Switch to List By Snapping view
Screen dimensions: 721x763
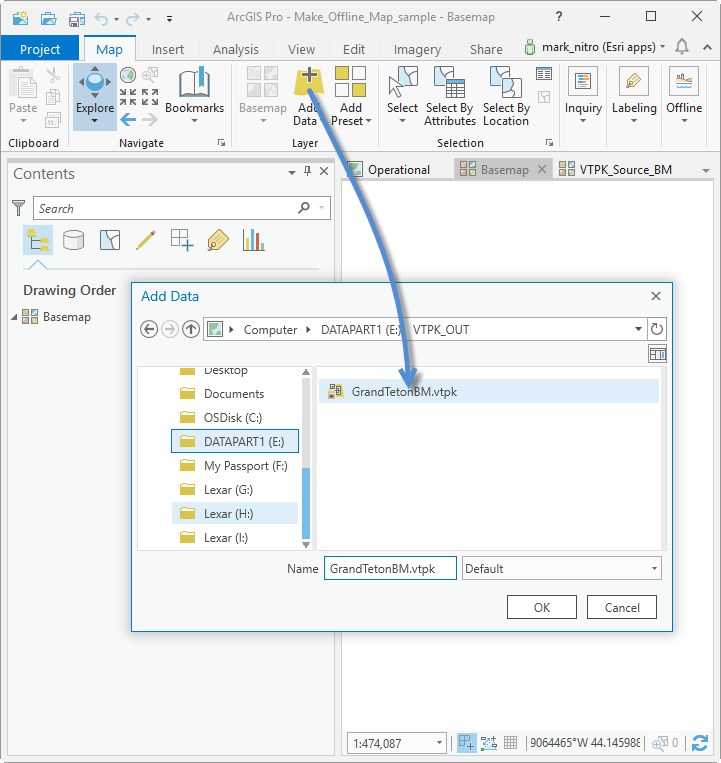182,240
